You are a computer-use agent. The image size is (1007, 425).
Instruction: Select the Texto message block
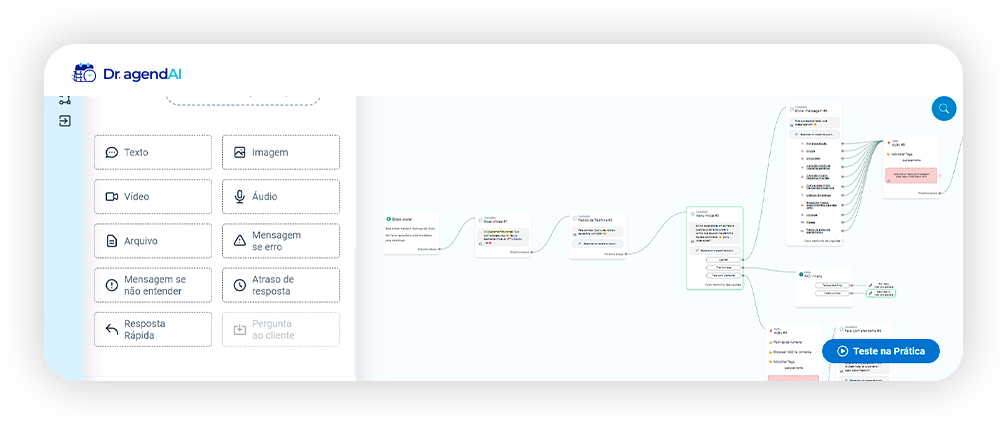coord(153,152)
